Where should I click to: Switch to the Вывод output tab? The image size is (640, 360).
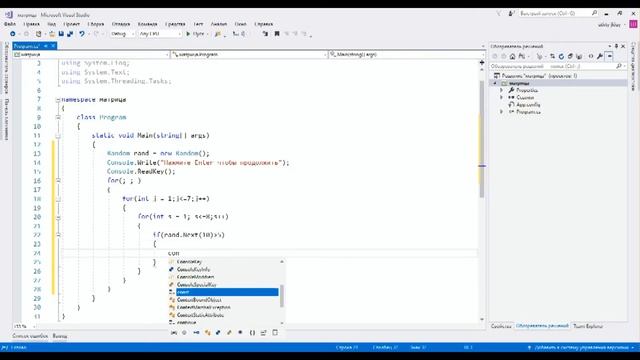coord(60,336)
